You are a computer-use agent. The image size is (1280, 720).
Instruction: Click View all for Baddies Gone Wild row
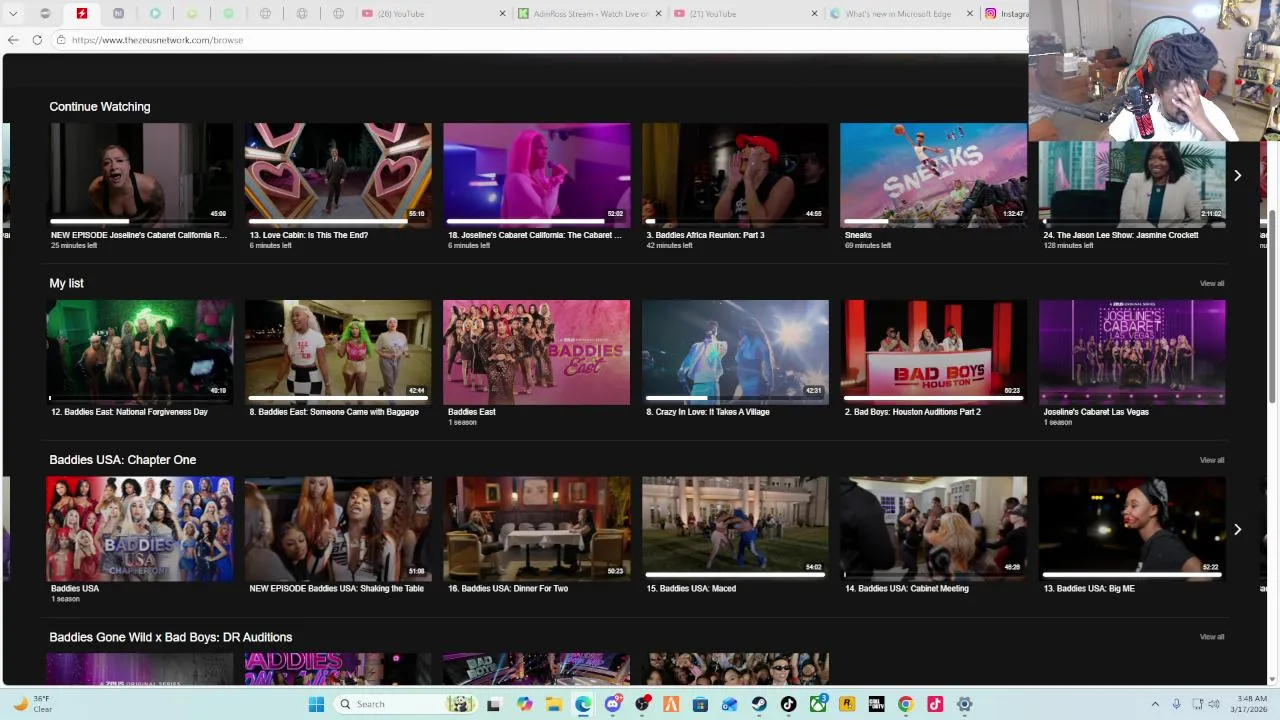(x=1211, y=637)
